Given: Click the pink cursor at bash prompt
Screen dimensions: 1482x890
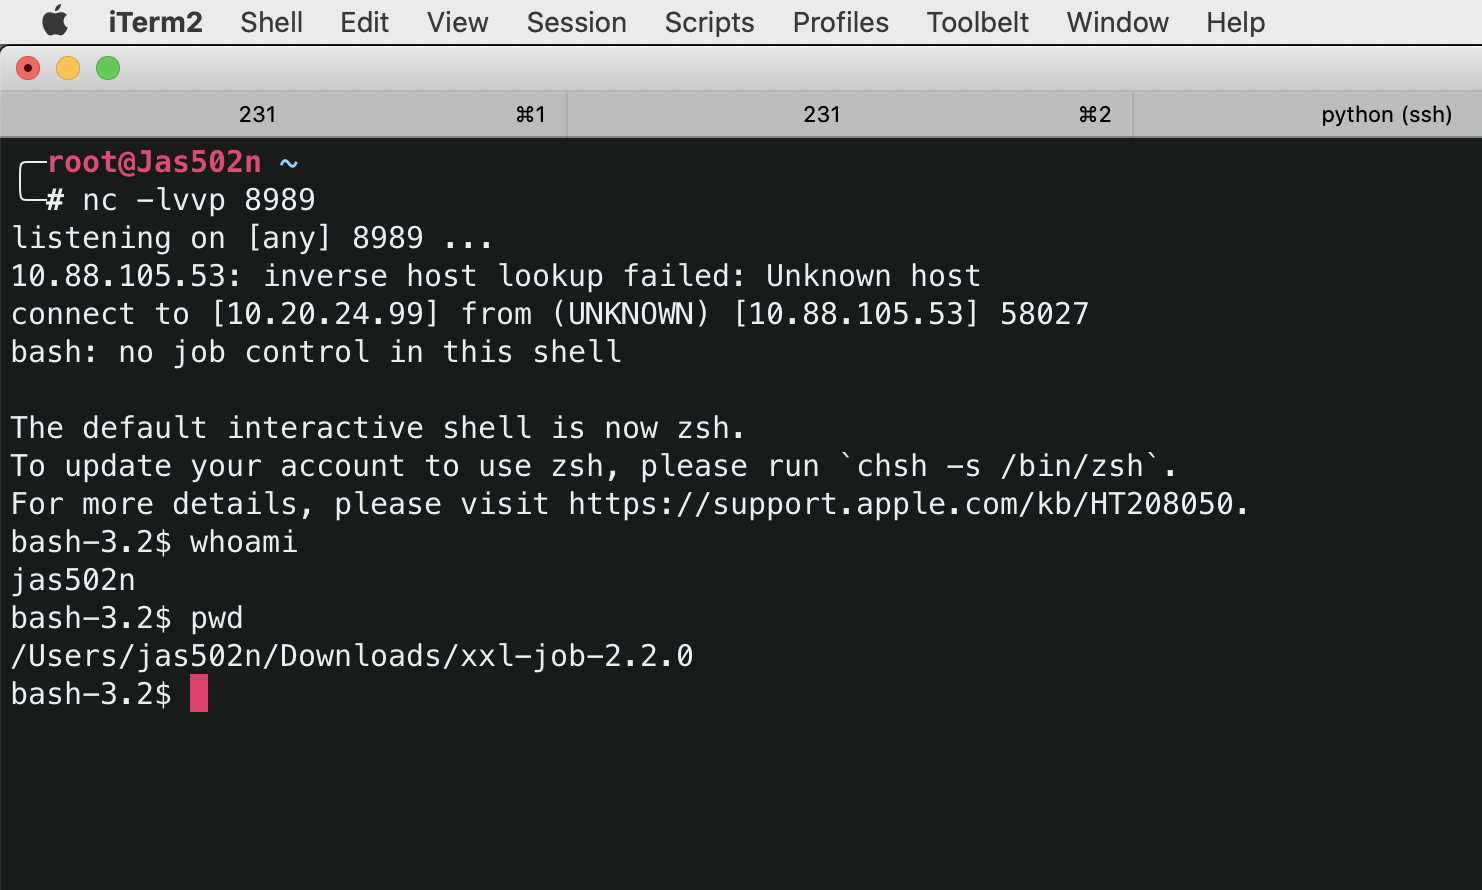Looking at the screenshot, I should [x=199, y=693].
